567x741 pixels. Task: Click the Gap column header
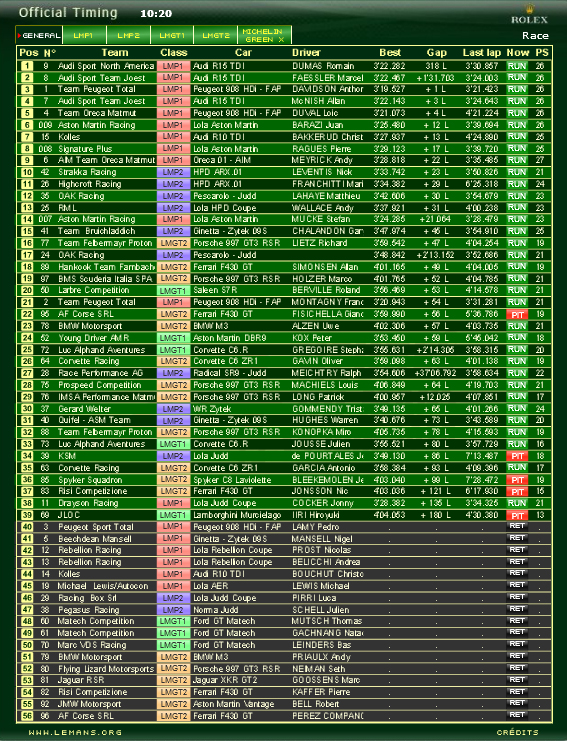click(x=437, y=52)
